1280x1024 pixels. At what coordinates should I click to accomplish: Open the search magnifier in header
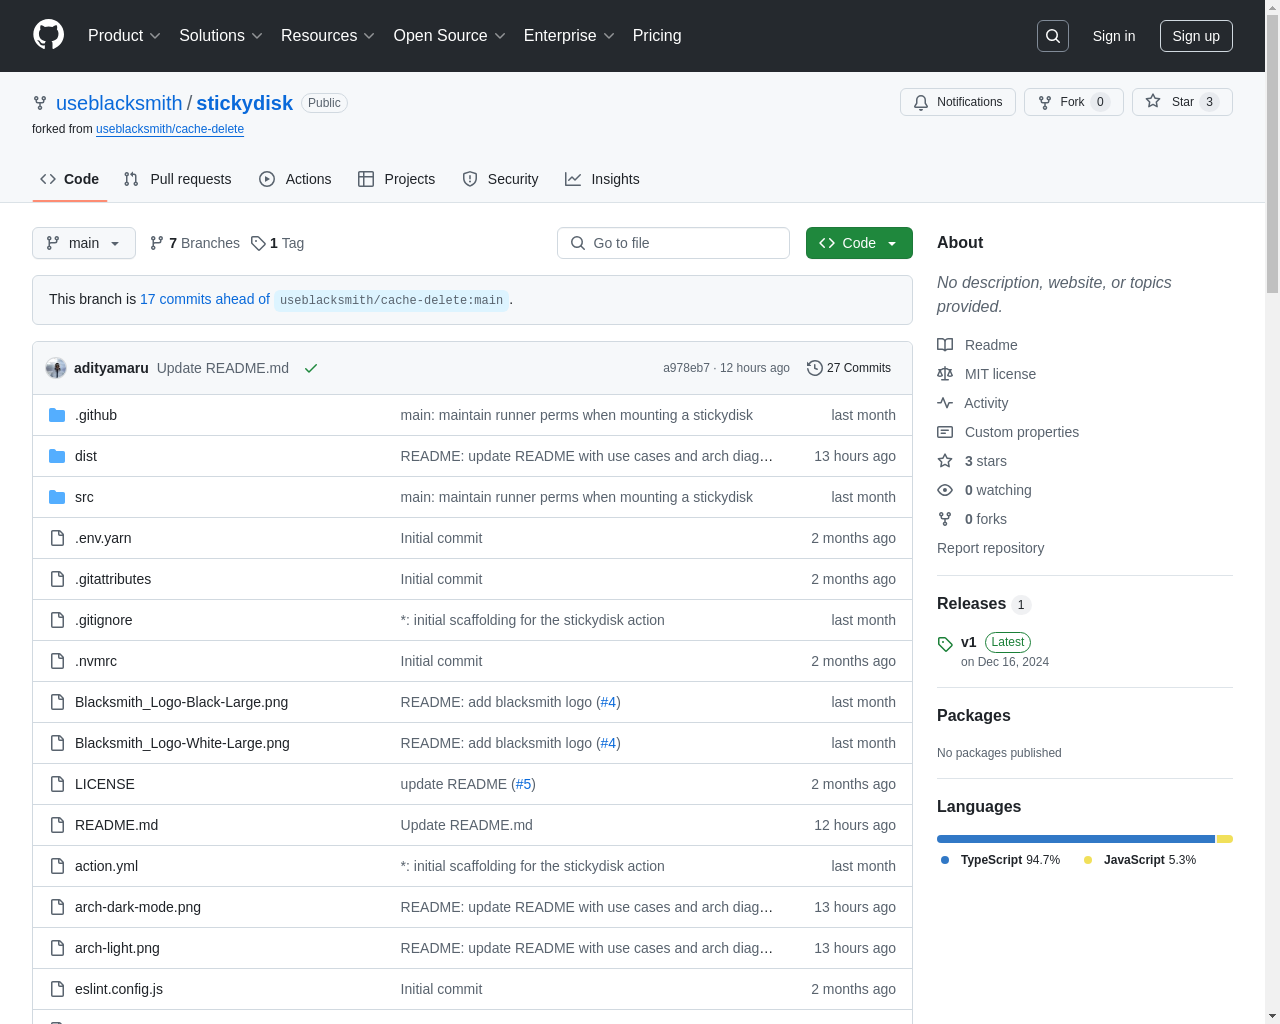coord(1053,36)
